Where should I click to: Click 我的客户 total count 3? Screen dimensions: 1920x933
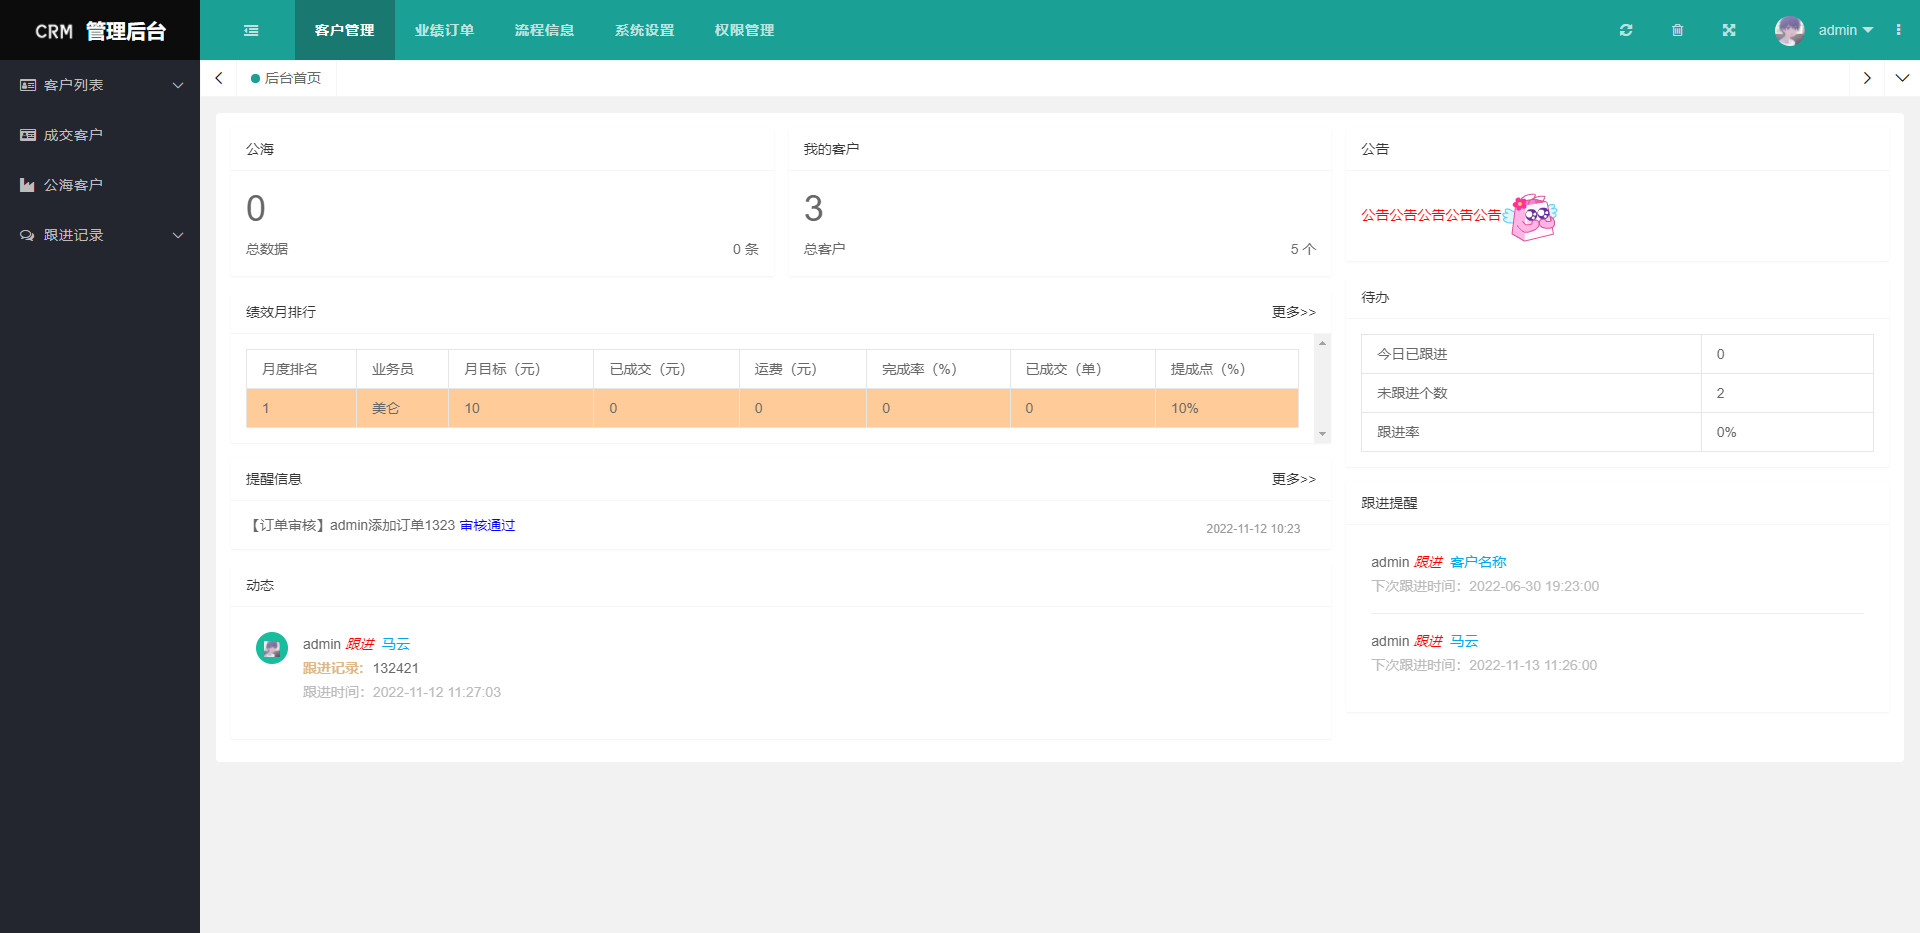coord(814,209)
